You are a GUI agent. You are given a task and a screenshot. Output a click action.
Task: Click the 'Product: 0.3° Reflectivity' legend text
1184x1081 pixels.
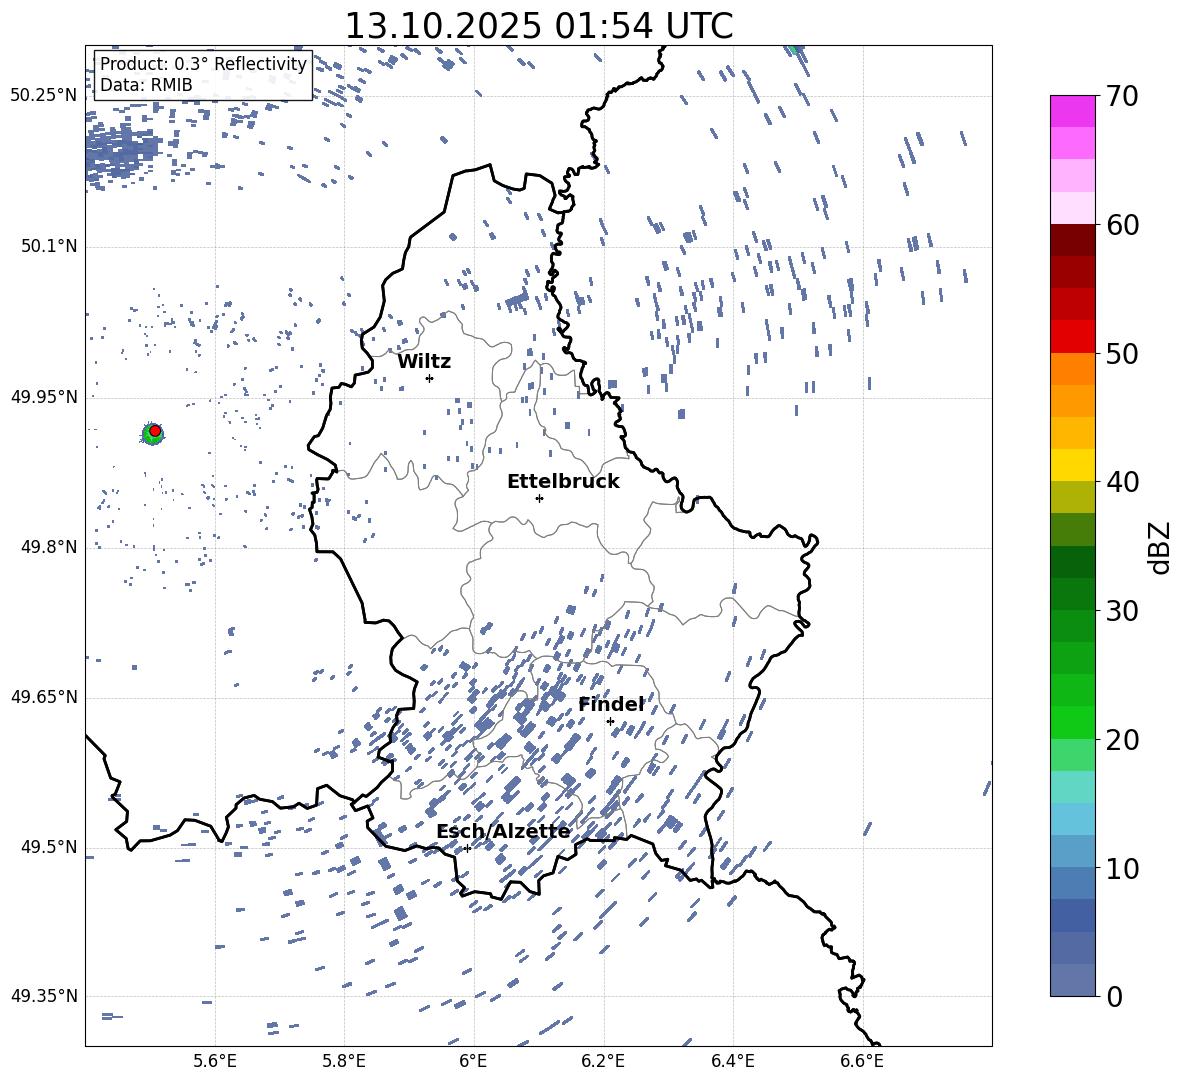point(203,64)
